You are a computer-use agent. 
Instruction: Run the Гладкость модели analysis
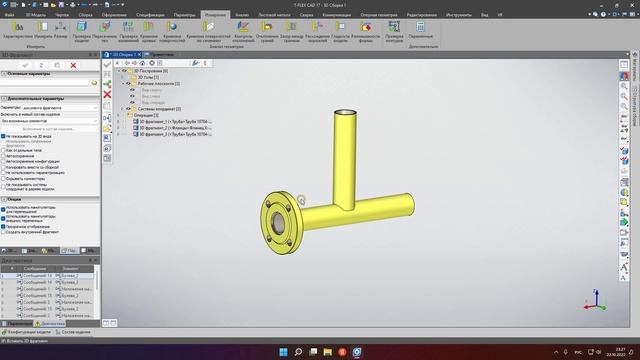(340, 31)
